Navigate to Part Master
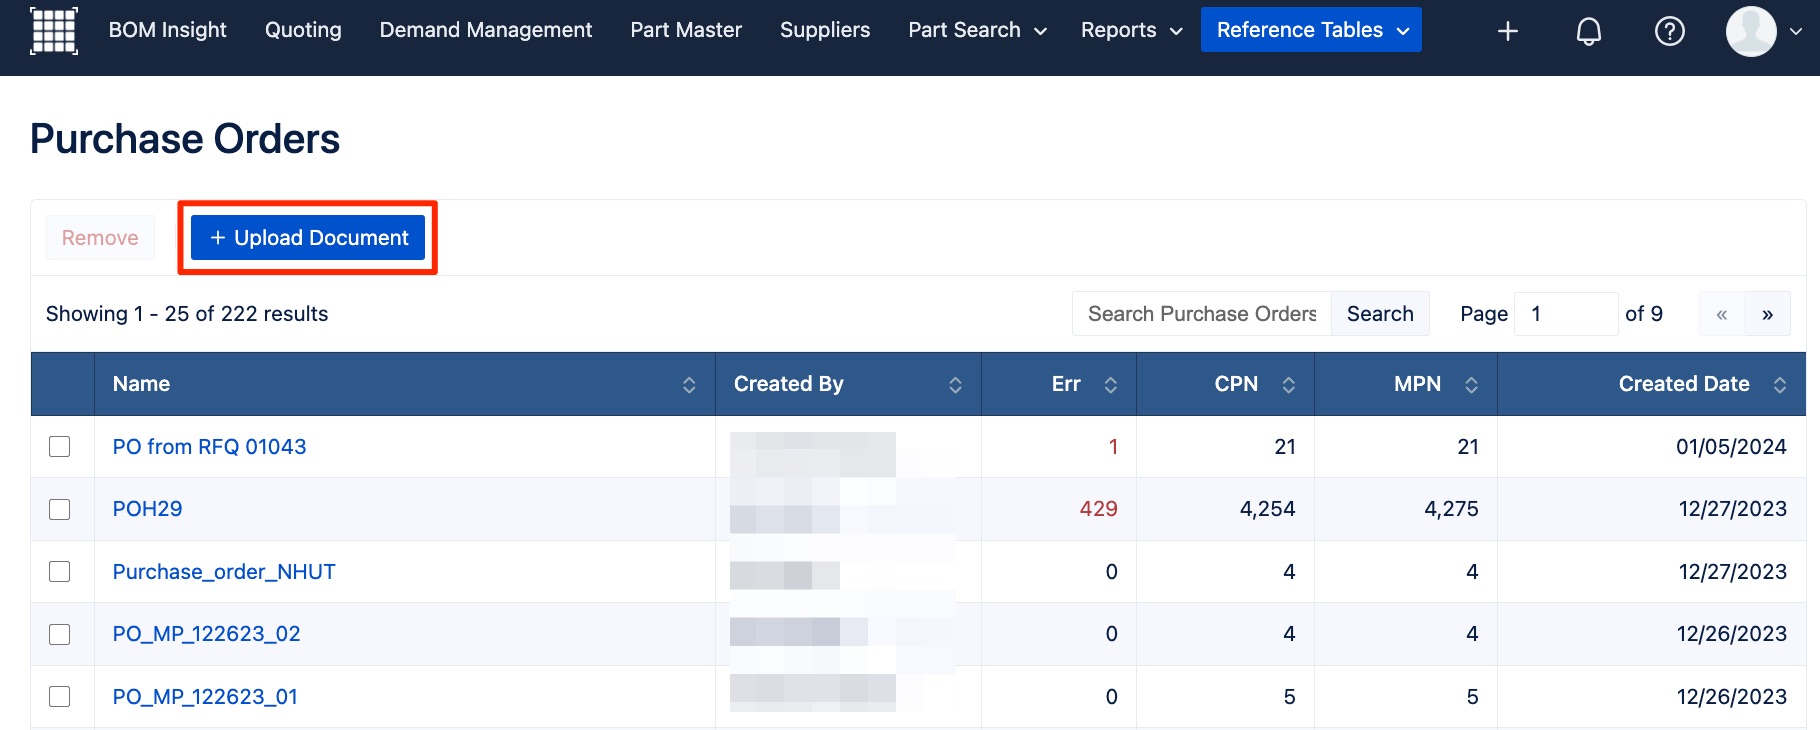Image resolution: width=1820 pixels, height=730 pixels. point(686,30)
